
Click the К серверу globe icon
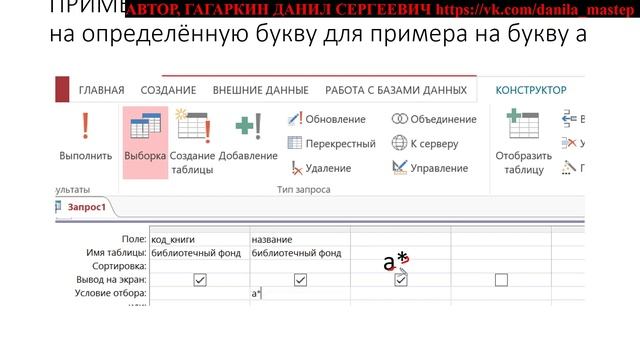point(399,143)
